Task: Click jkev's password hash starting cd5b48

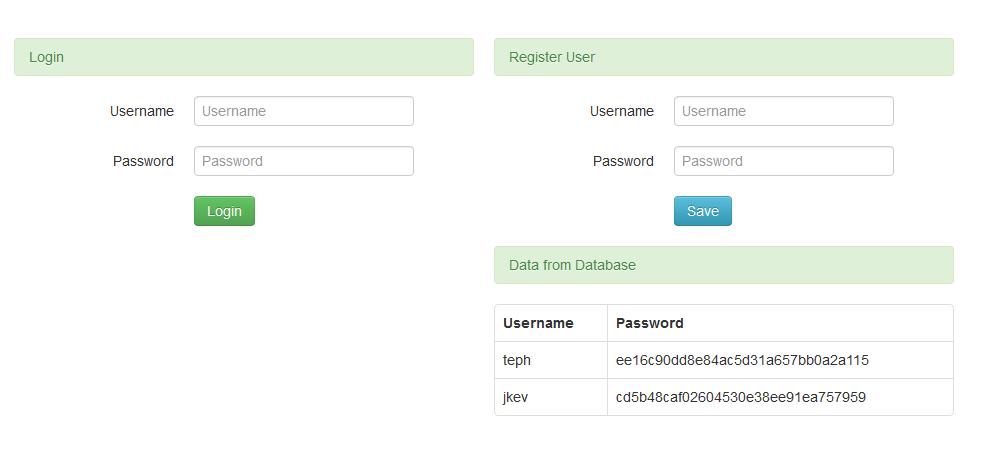Action: coord(741,397)
